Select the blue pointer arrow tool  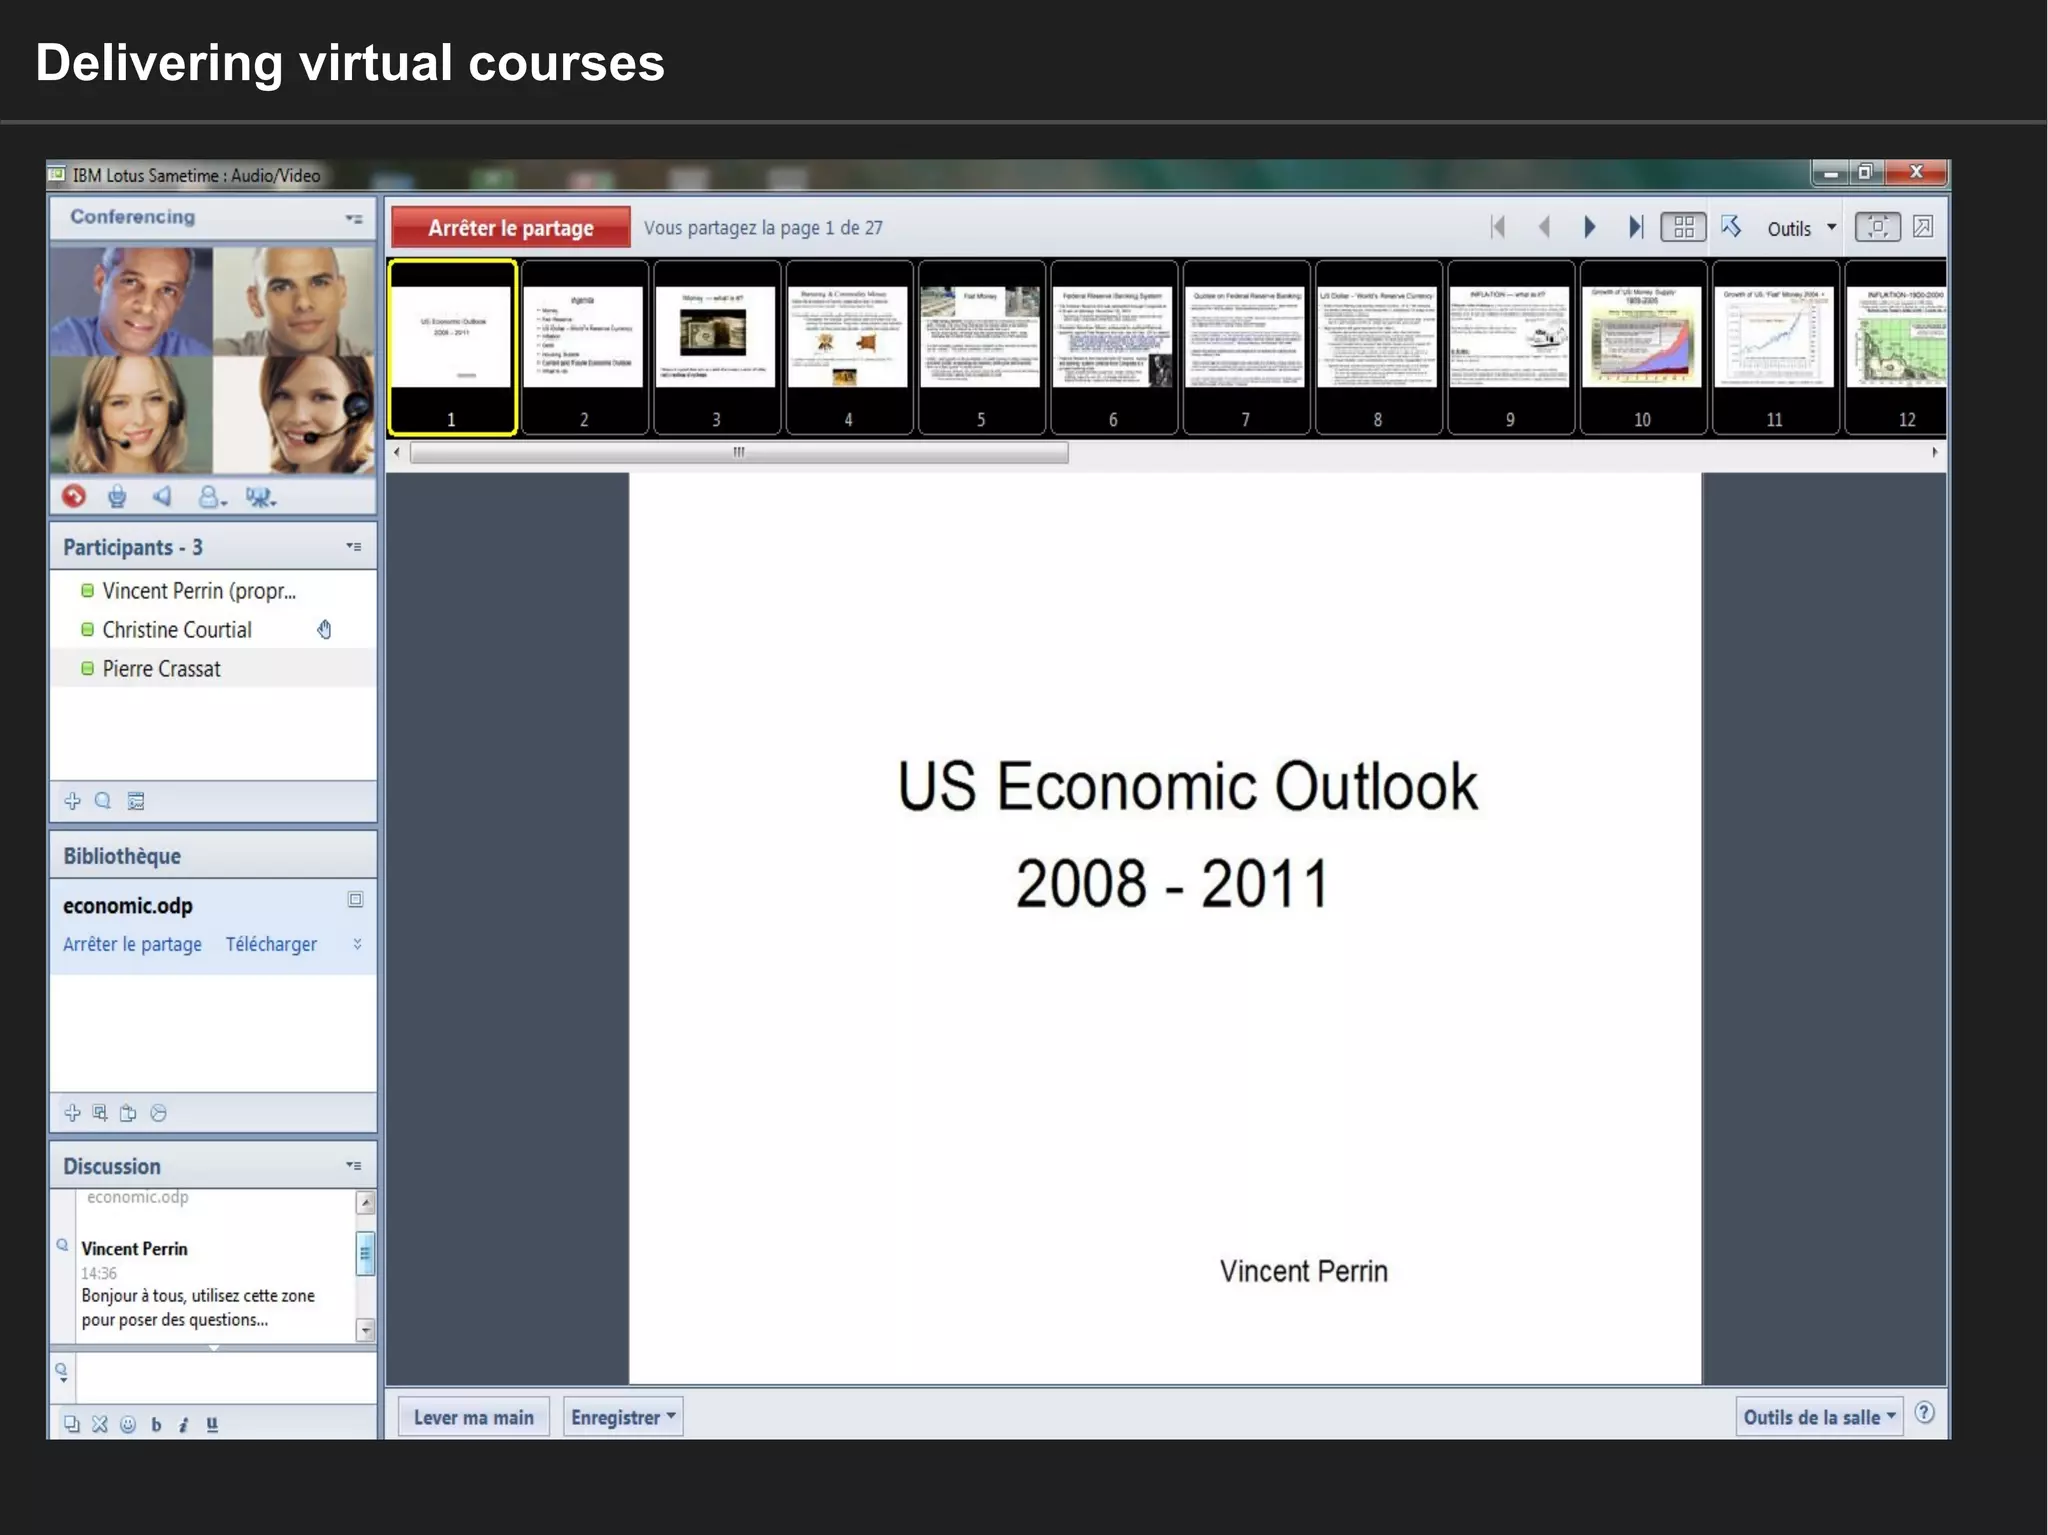click(x=1731, y=227)
